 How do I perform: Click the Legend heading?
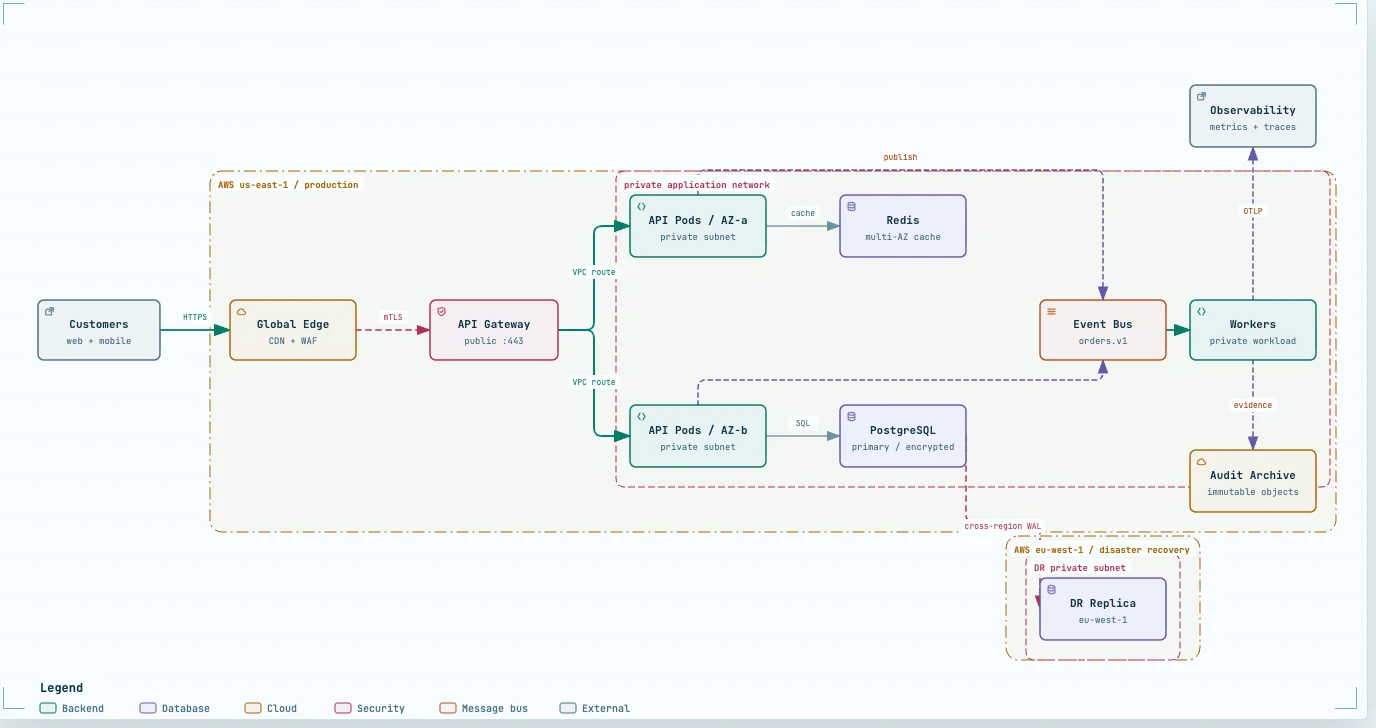coord(62,688)
